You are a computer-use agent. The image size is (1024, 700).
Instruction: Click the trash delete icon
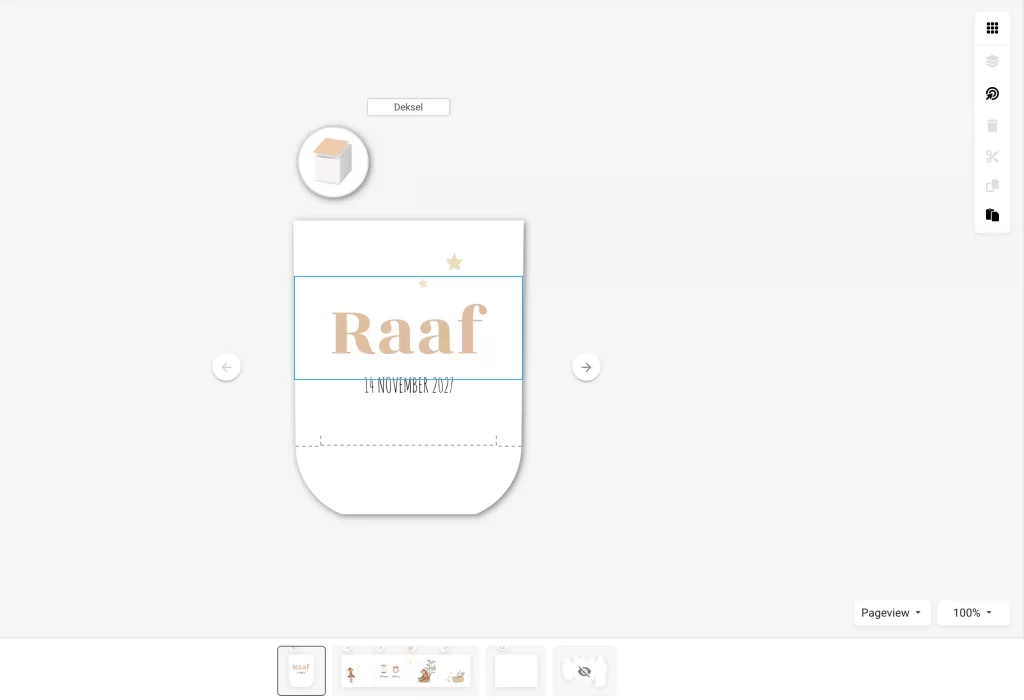[x=992, y=126]
